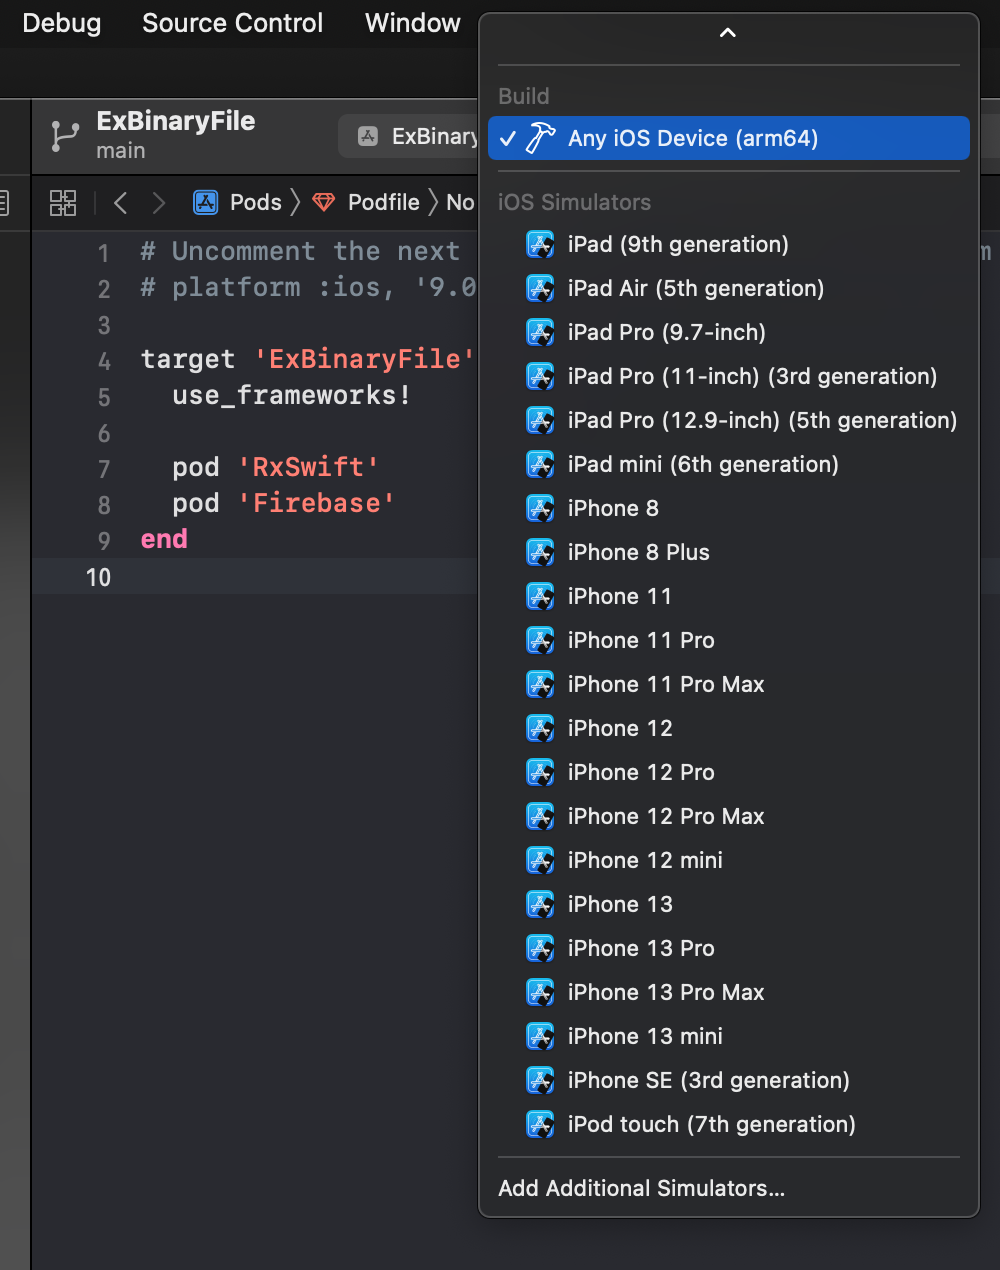The height and width of the screenshot is (1270, 1000).
Task: Choose iPad Pro (9.7-inch) simulator
Action: pyautogui.click(x=729, y=332)
